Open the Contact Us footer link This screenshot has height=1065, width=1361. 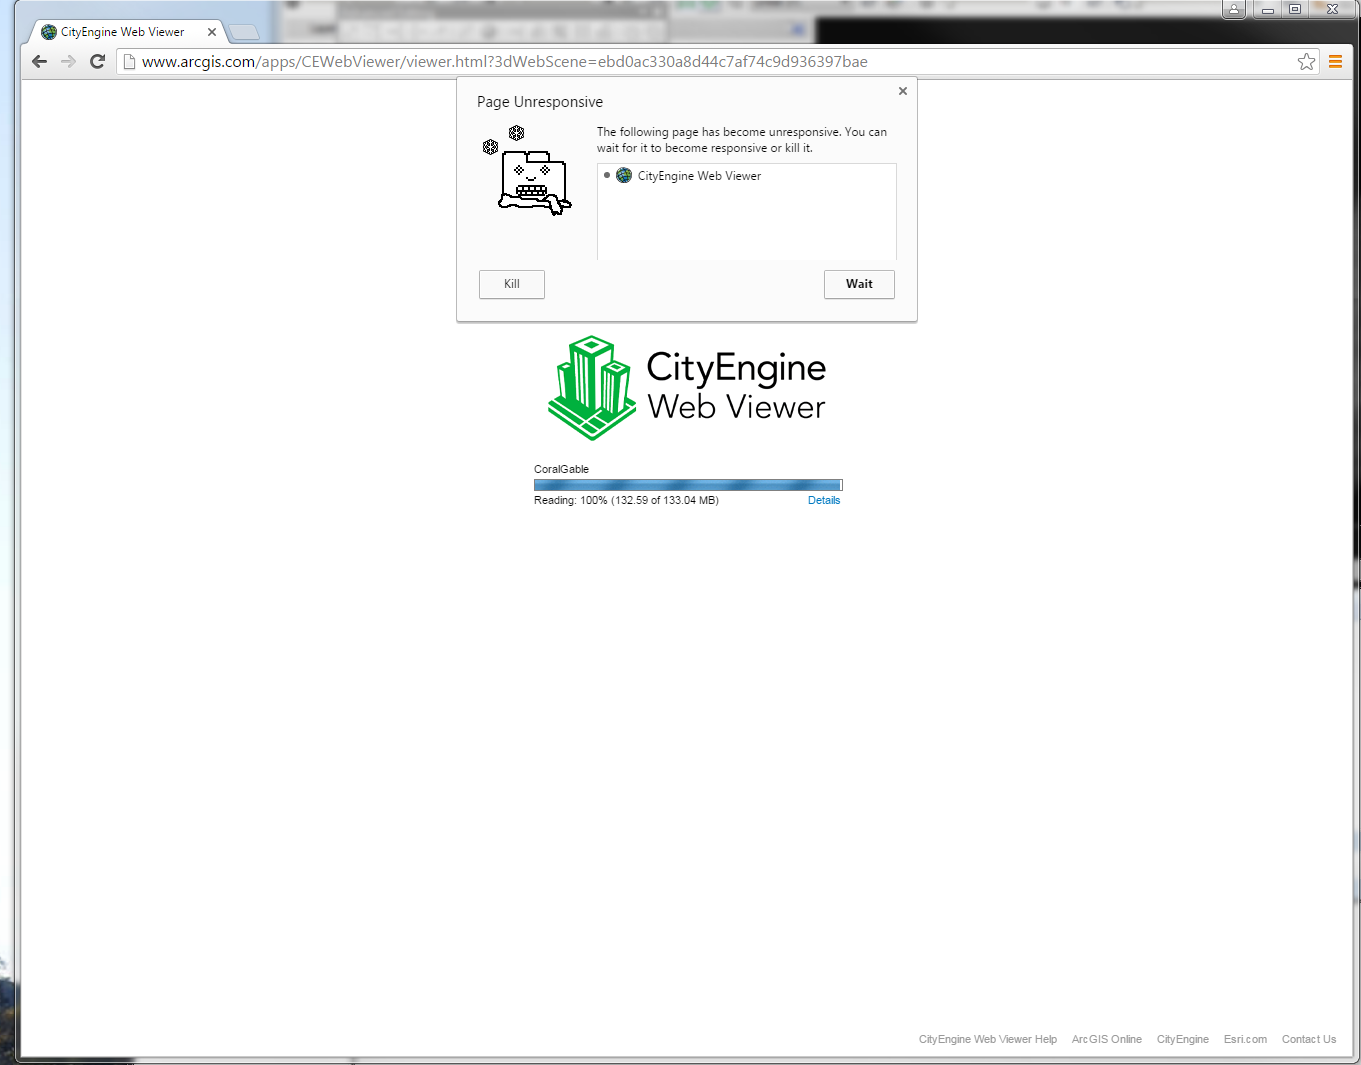(1309, 1040)
